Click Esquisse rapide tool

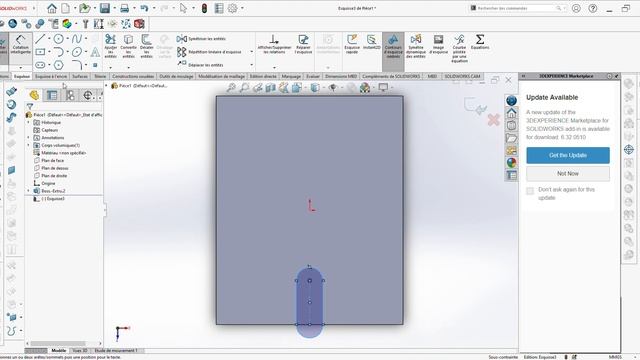pos(352,44)
